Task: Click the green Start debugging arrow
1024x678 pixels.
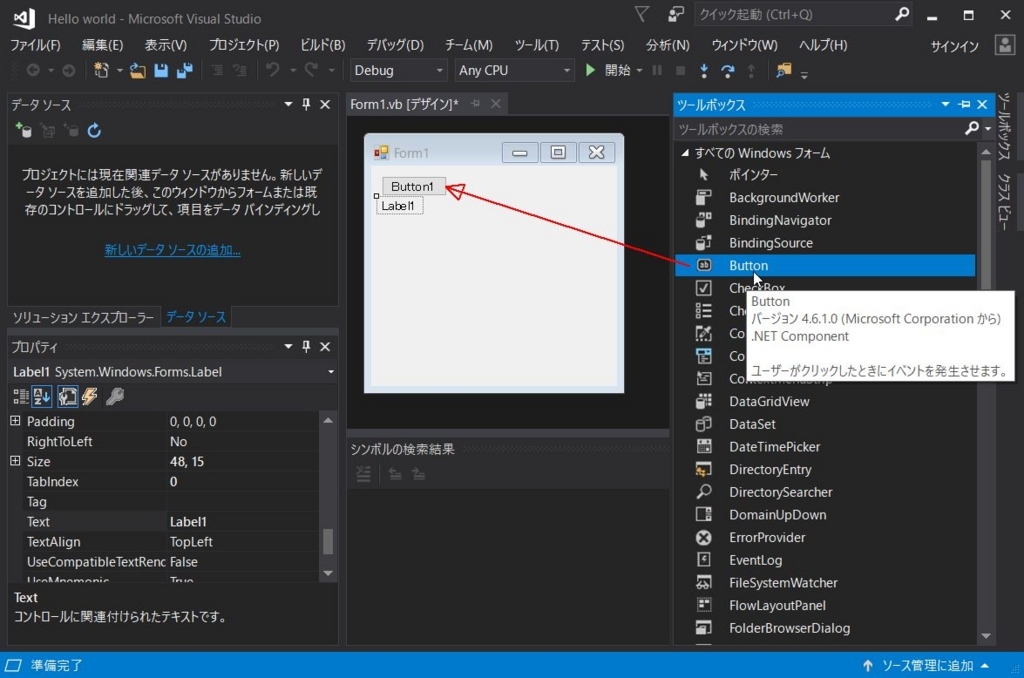Action: [x=590, y=70]
